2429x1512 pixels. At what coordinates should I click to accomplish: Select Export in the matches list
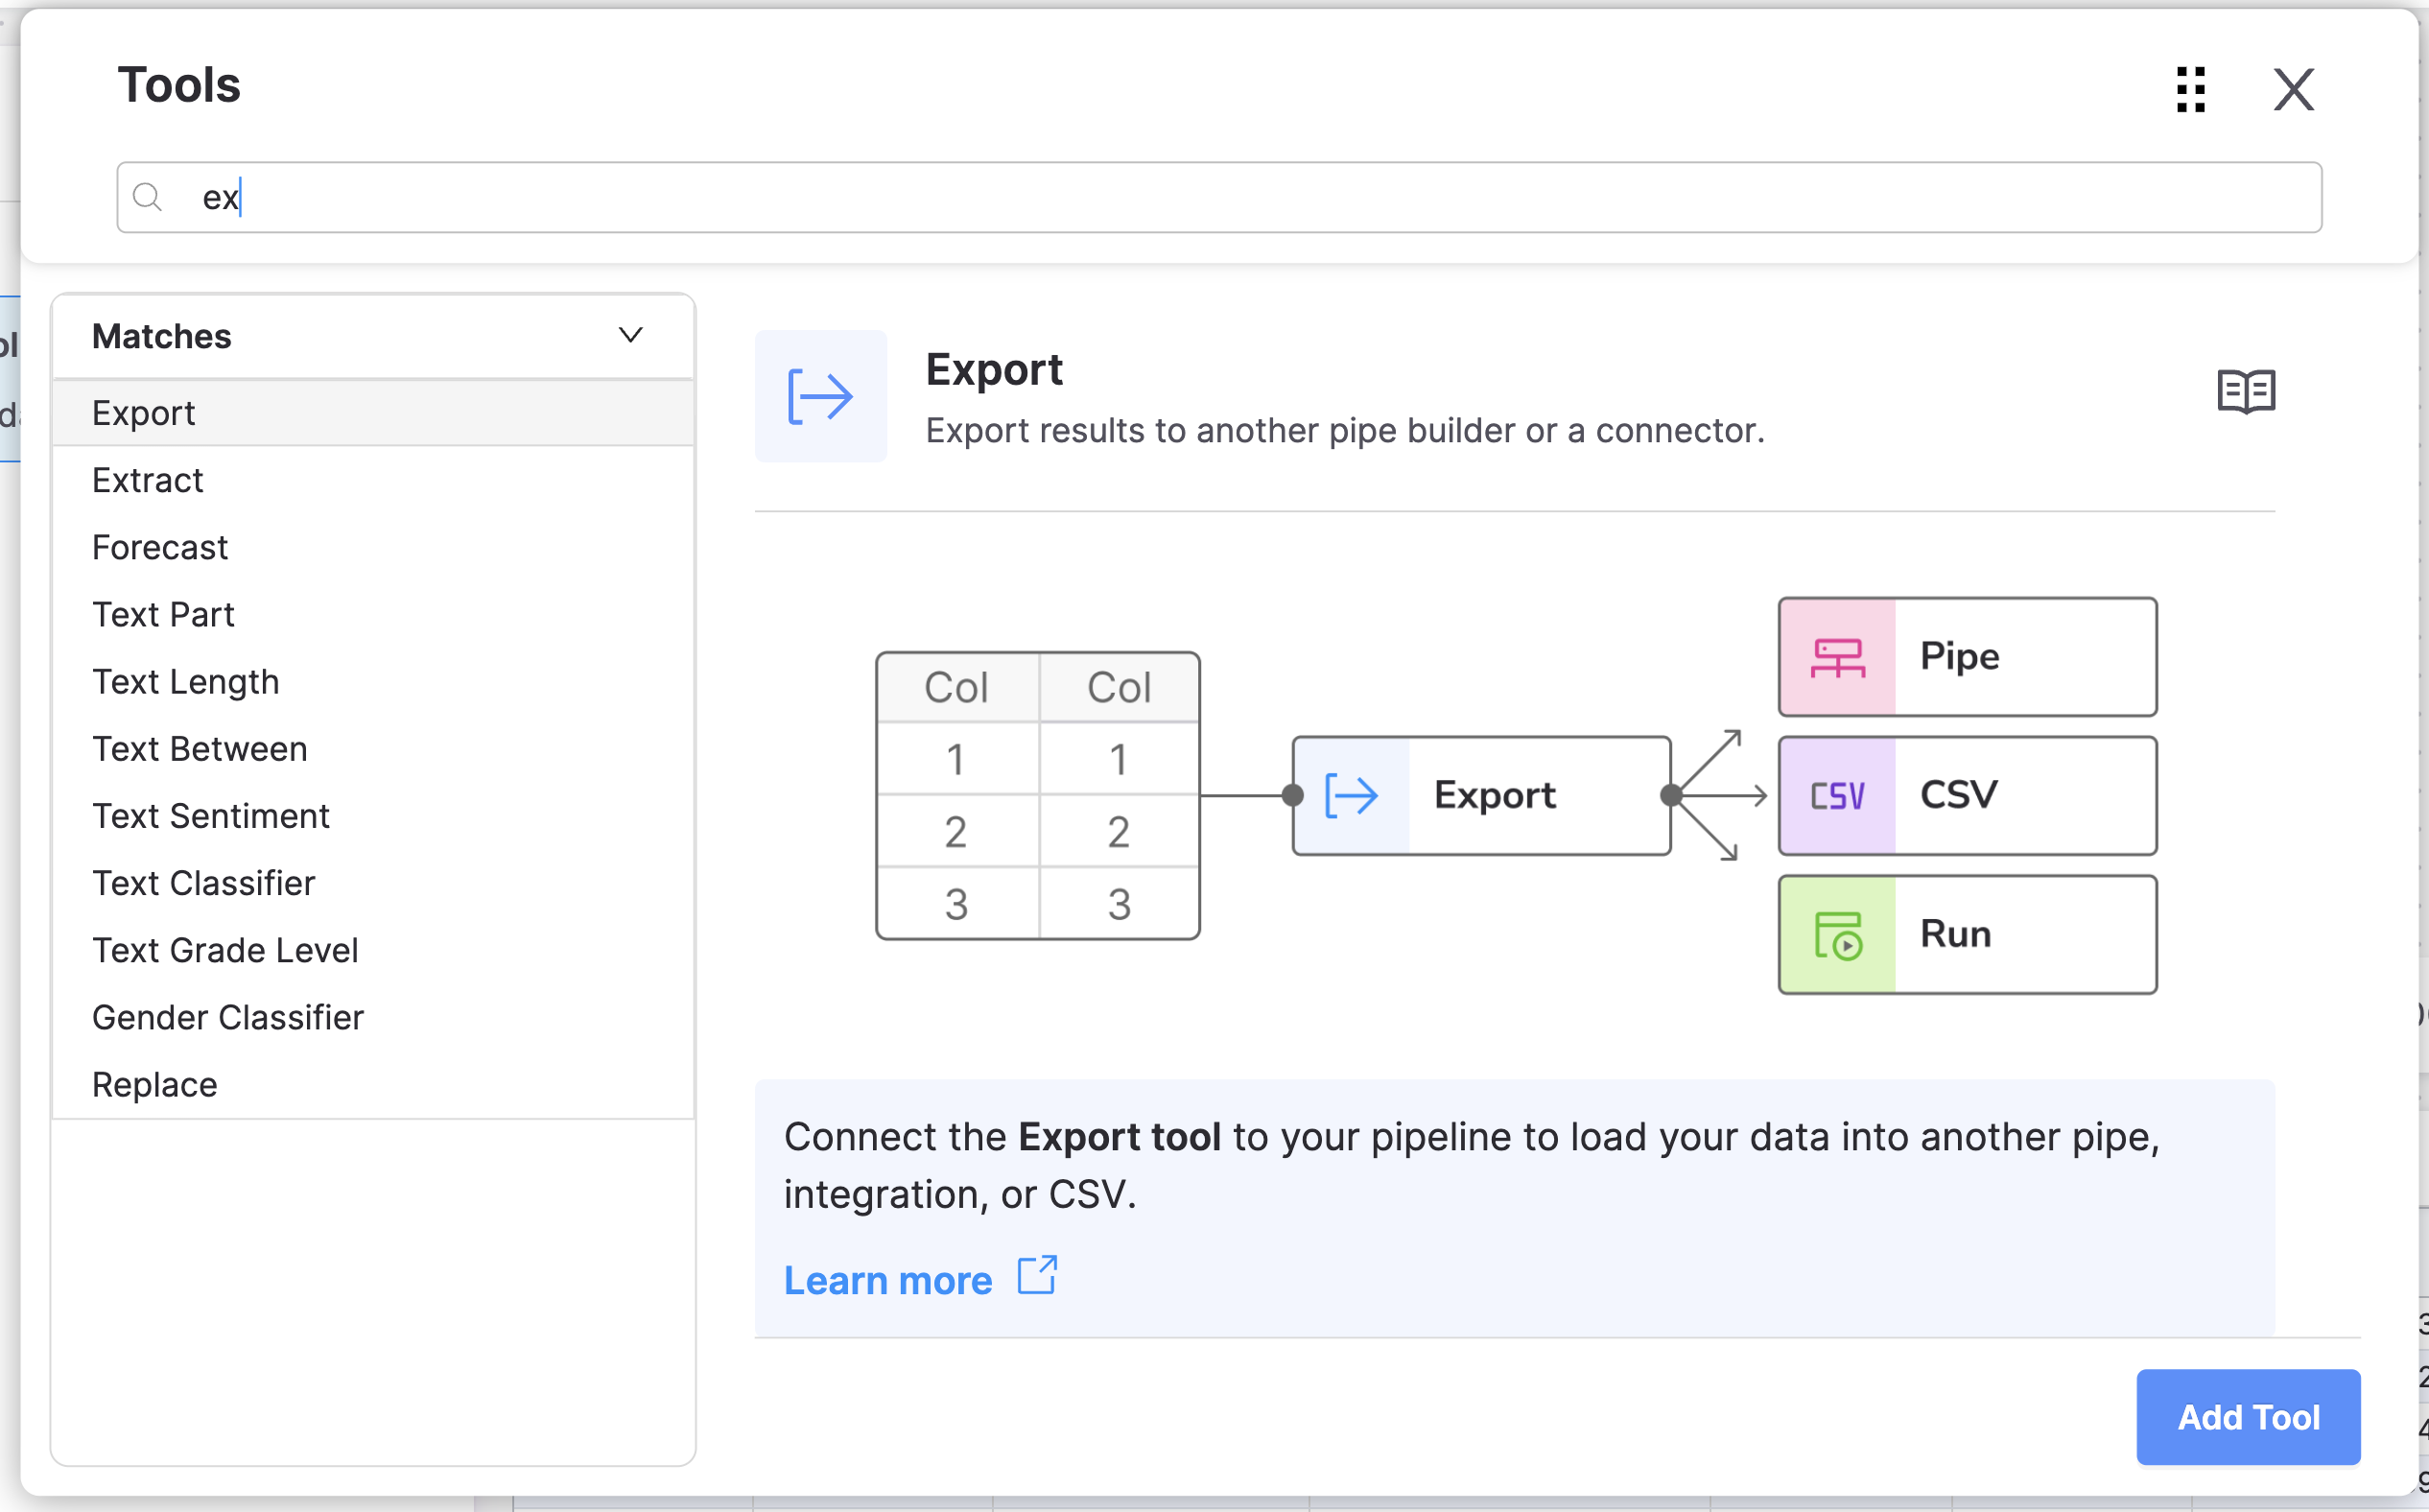coord(373,413)
